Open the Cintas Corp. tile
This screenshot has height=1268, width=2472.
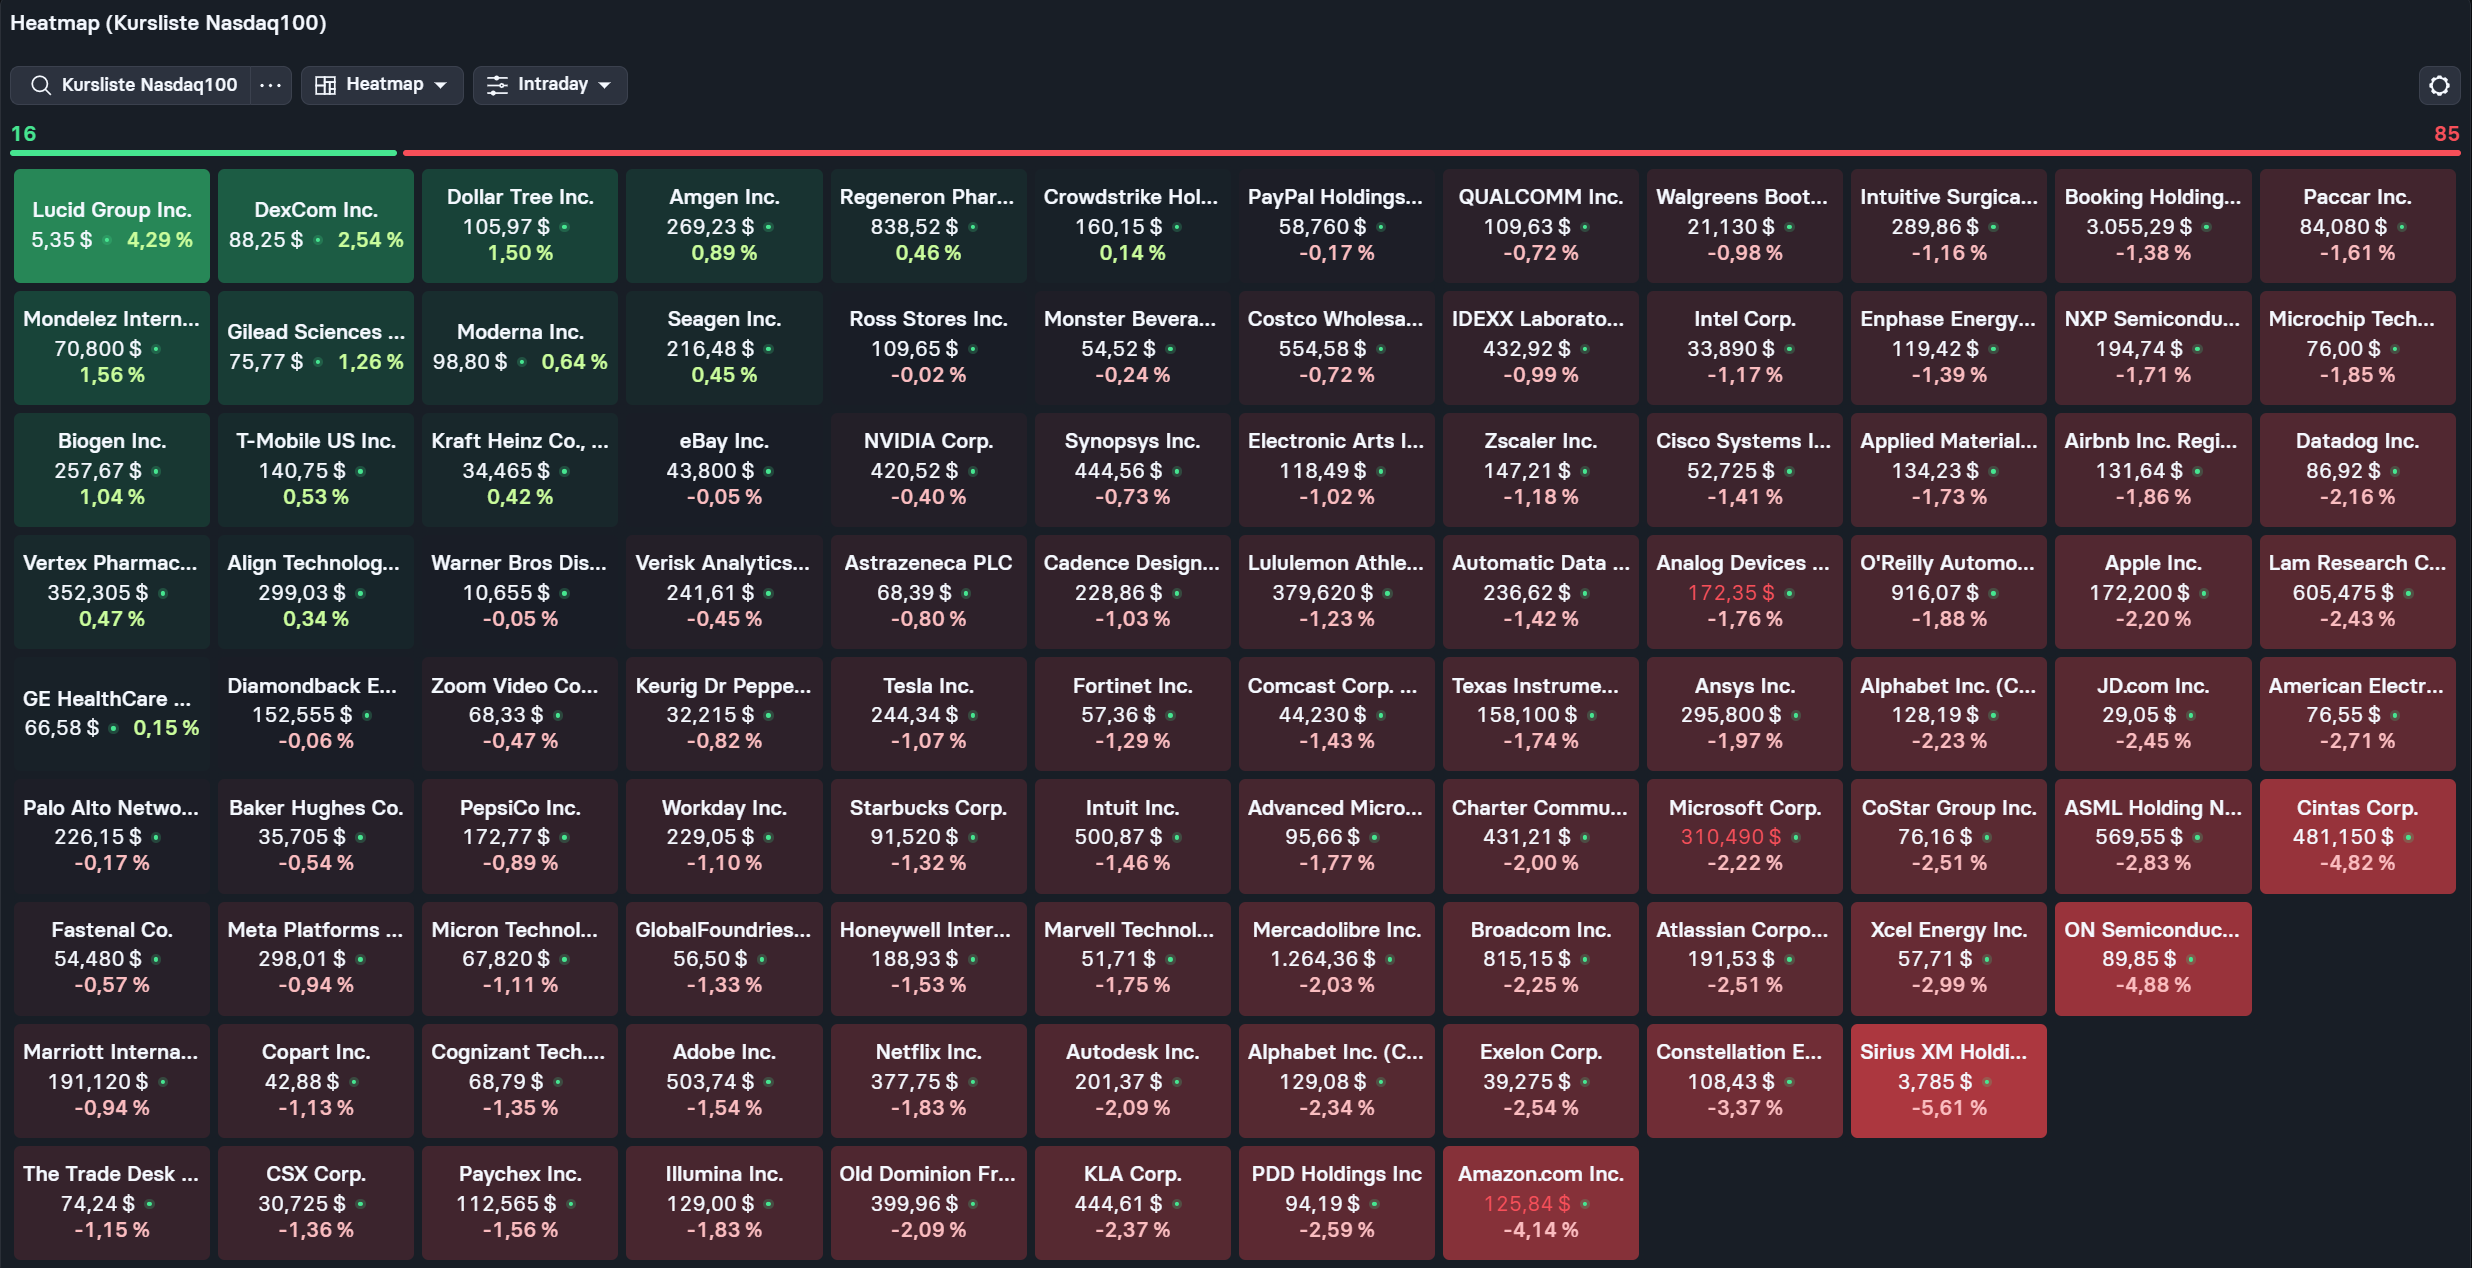[2357, 836]
